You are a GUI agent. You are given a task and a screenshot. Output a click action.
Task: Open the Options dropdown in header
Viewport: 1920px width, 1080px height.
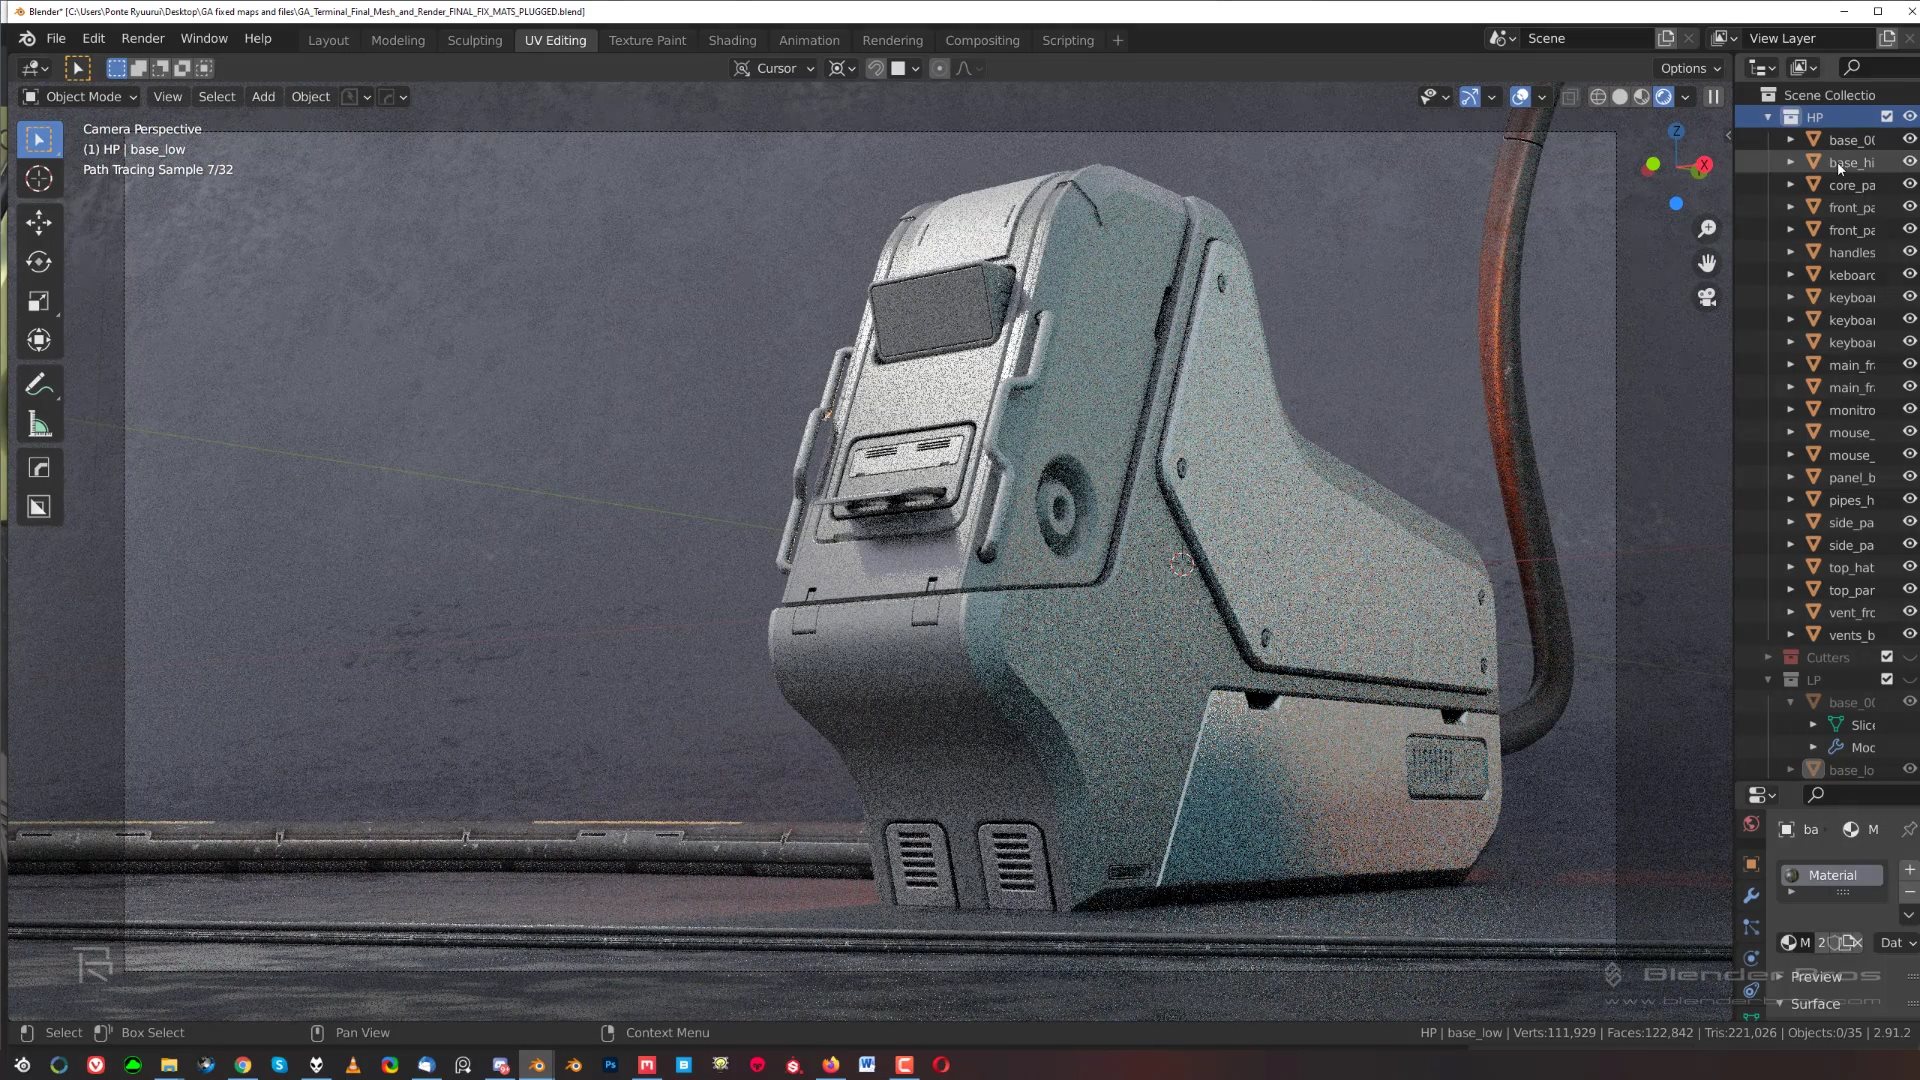click(1690, 68)
